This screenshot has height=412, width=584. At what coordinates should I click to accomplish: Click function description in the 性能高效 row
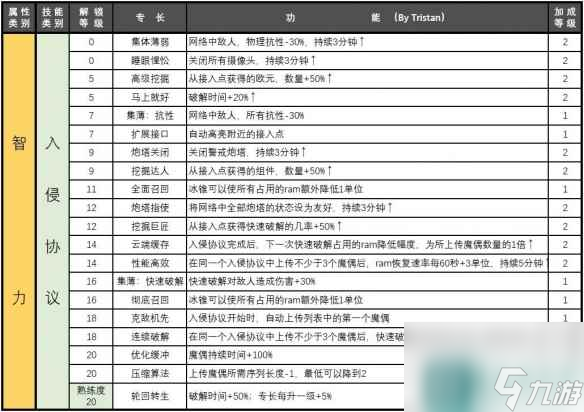(368, 263)
